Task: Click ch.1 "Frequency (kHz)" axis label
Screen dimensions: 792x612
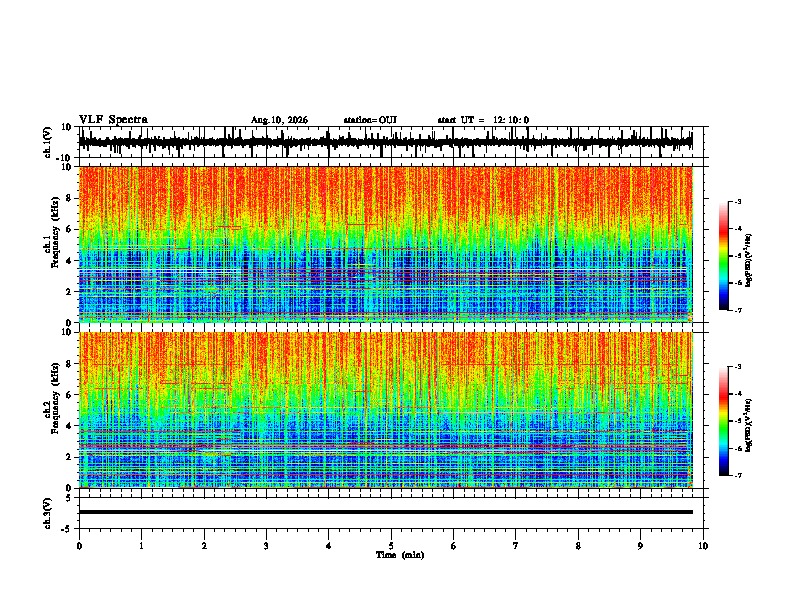Action: pyautogui.click(x=55, y=233)
